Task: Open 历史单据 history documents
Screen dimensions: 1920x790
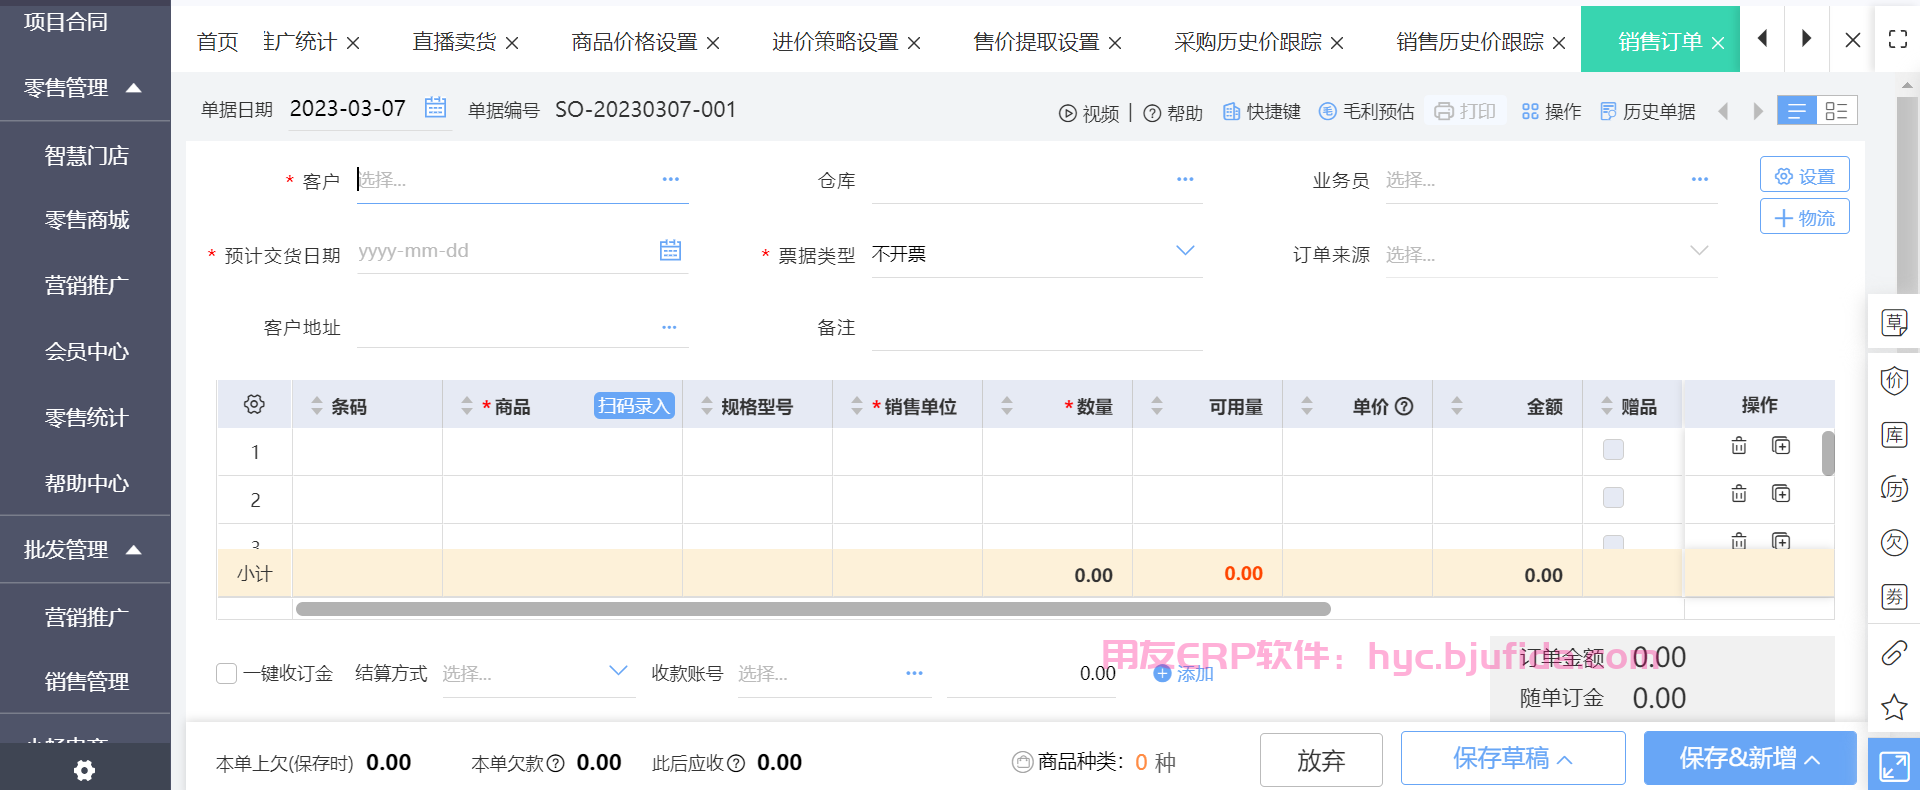Action: tap(1648, 112)
